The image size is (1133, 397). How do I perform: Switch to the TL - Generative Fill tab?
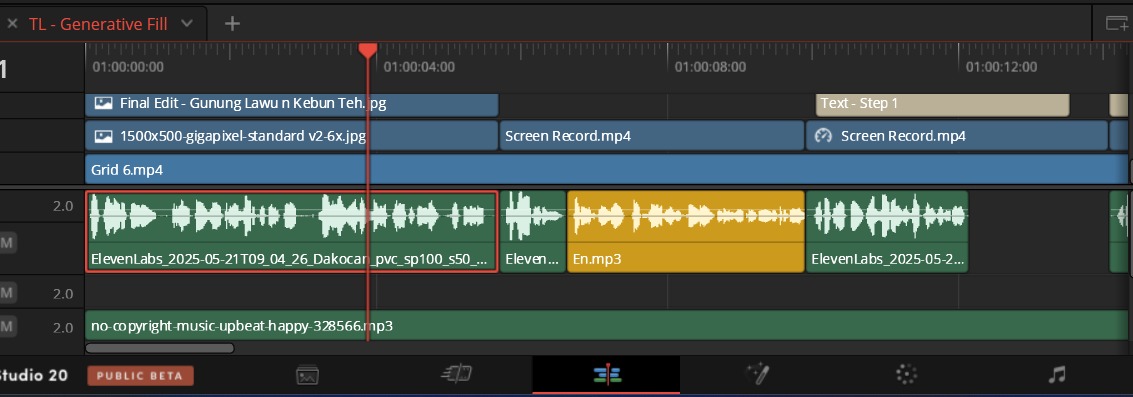tap(98, 24)
